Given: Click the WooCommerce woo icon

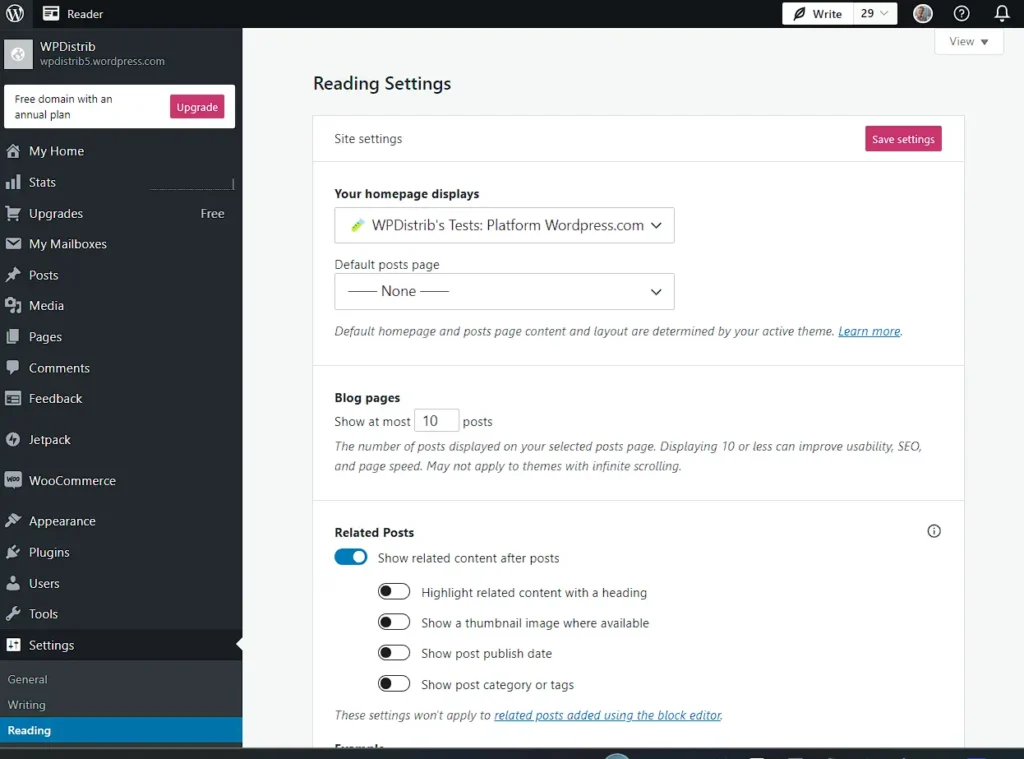Looking at the screenshot, I should [13, 480].
